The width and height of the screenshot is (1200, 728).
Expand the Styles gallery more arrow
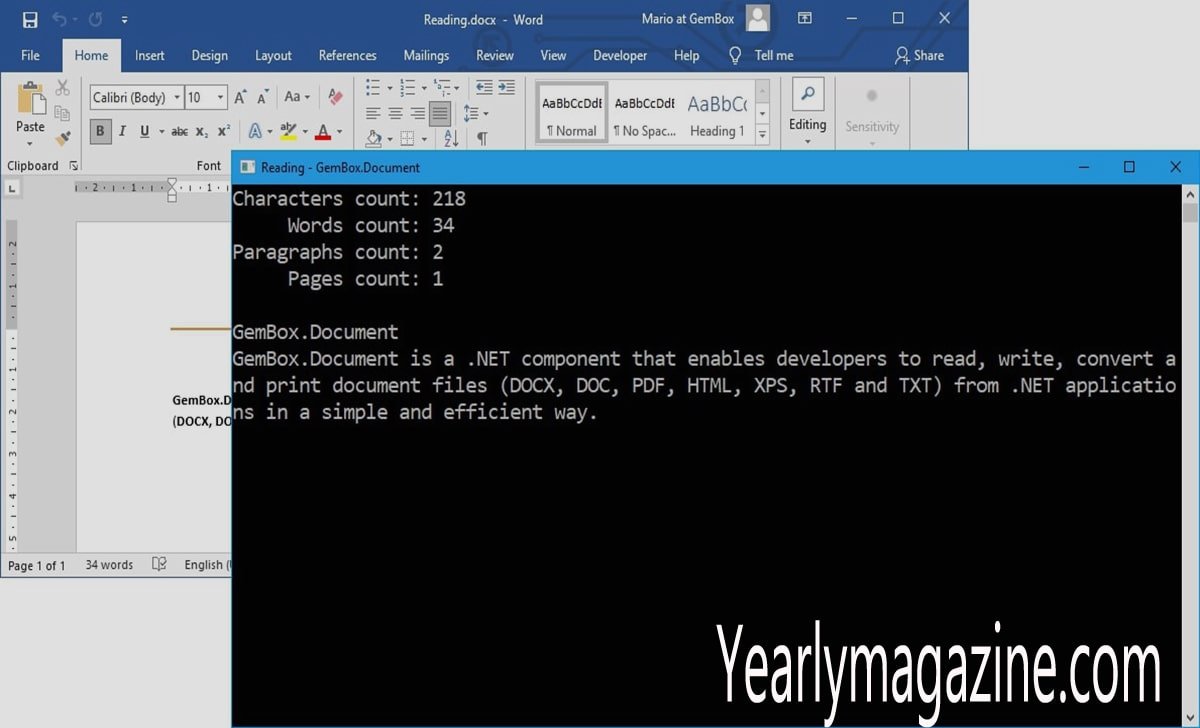point(762,135)
